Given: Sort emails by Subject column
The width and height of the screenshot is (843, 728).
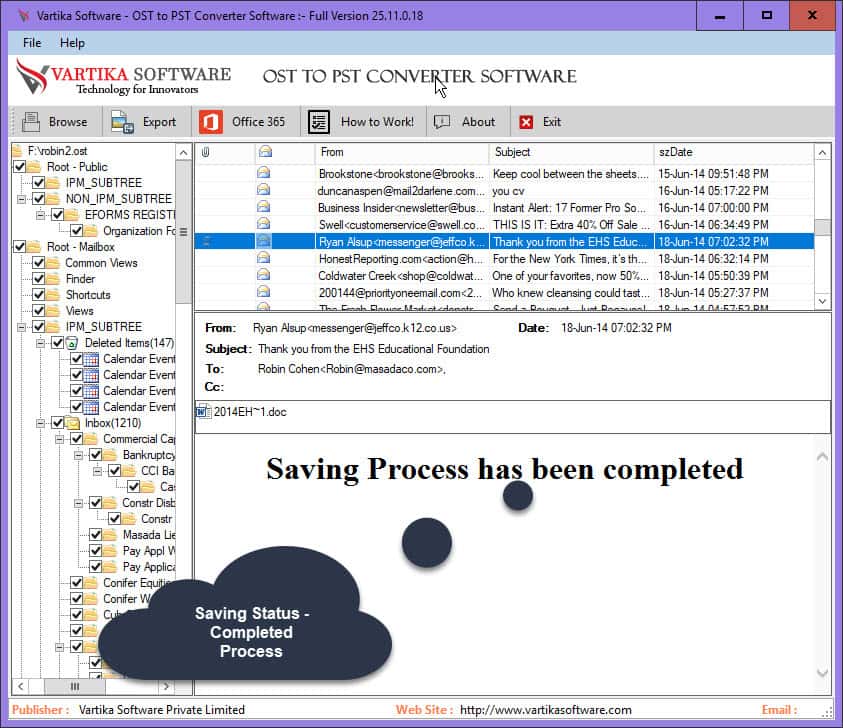Looking at the screenshot, I should coord(571,152).
